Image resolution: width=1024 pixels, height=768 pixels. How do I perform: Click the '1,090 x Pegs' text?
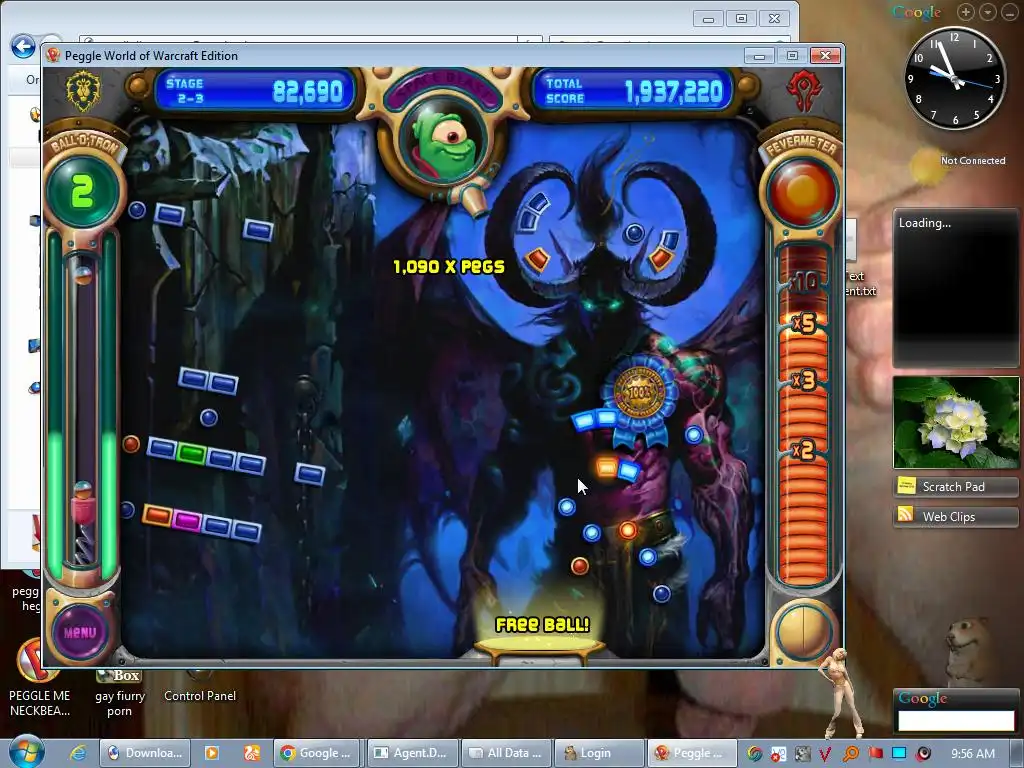pos(449,266)
